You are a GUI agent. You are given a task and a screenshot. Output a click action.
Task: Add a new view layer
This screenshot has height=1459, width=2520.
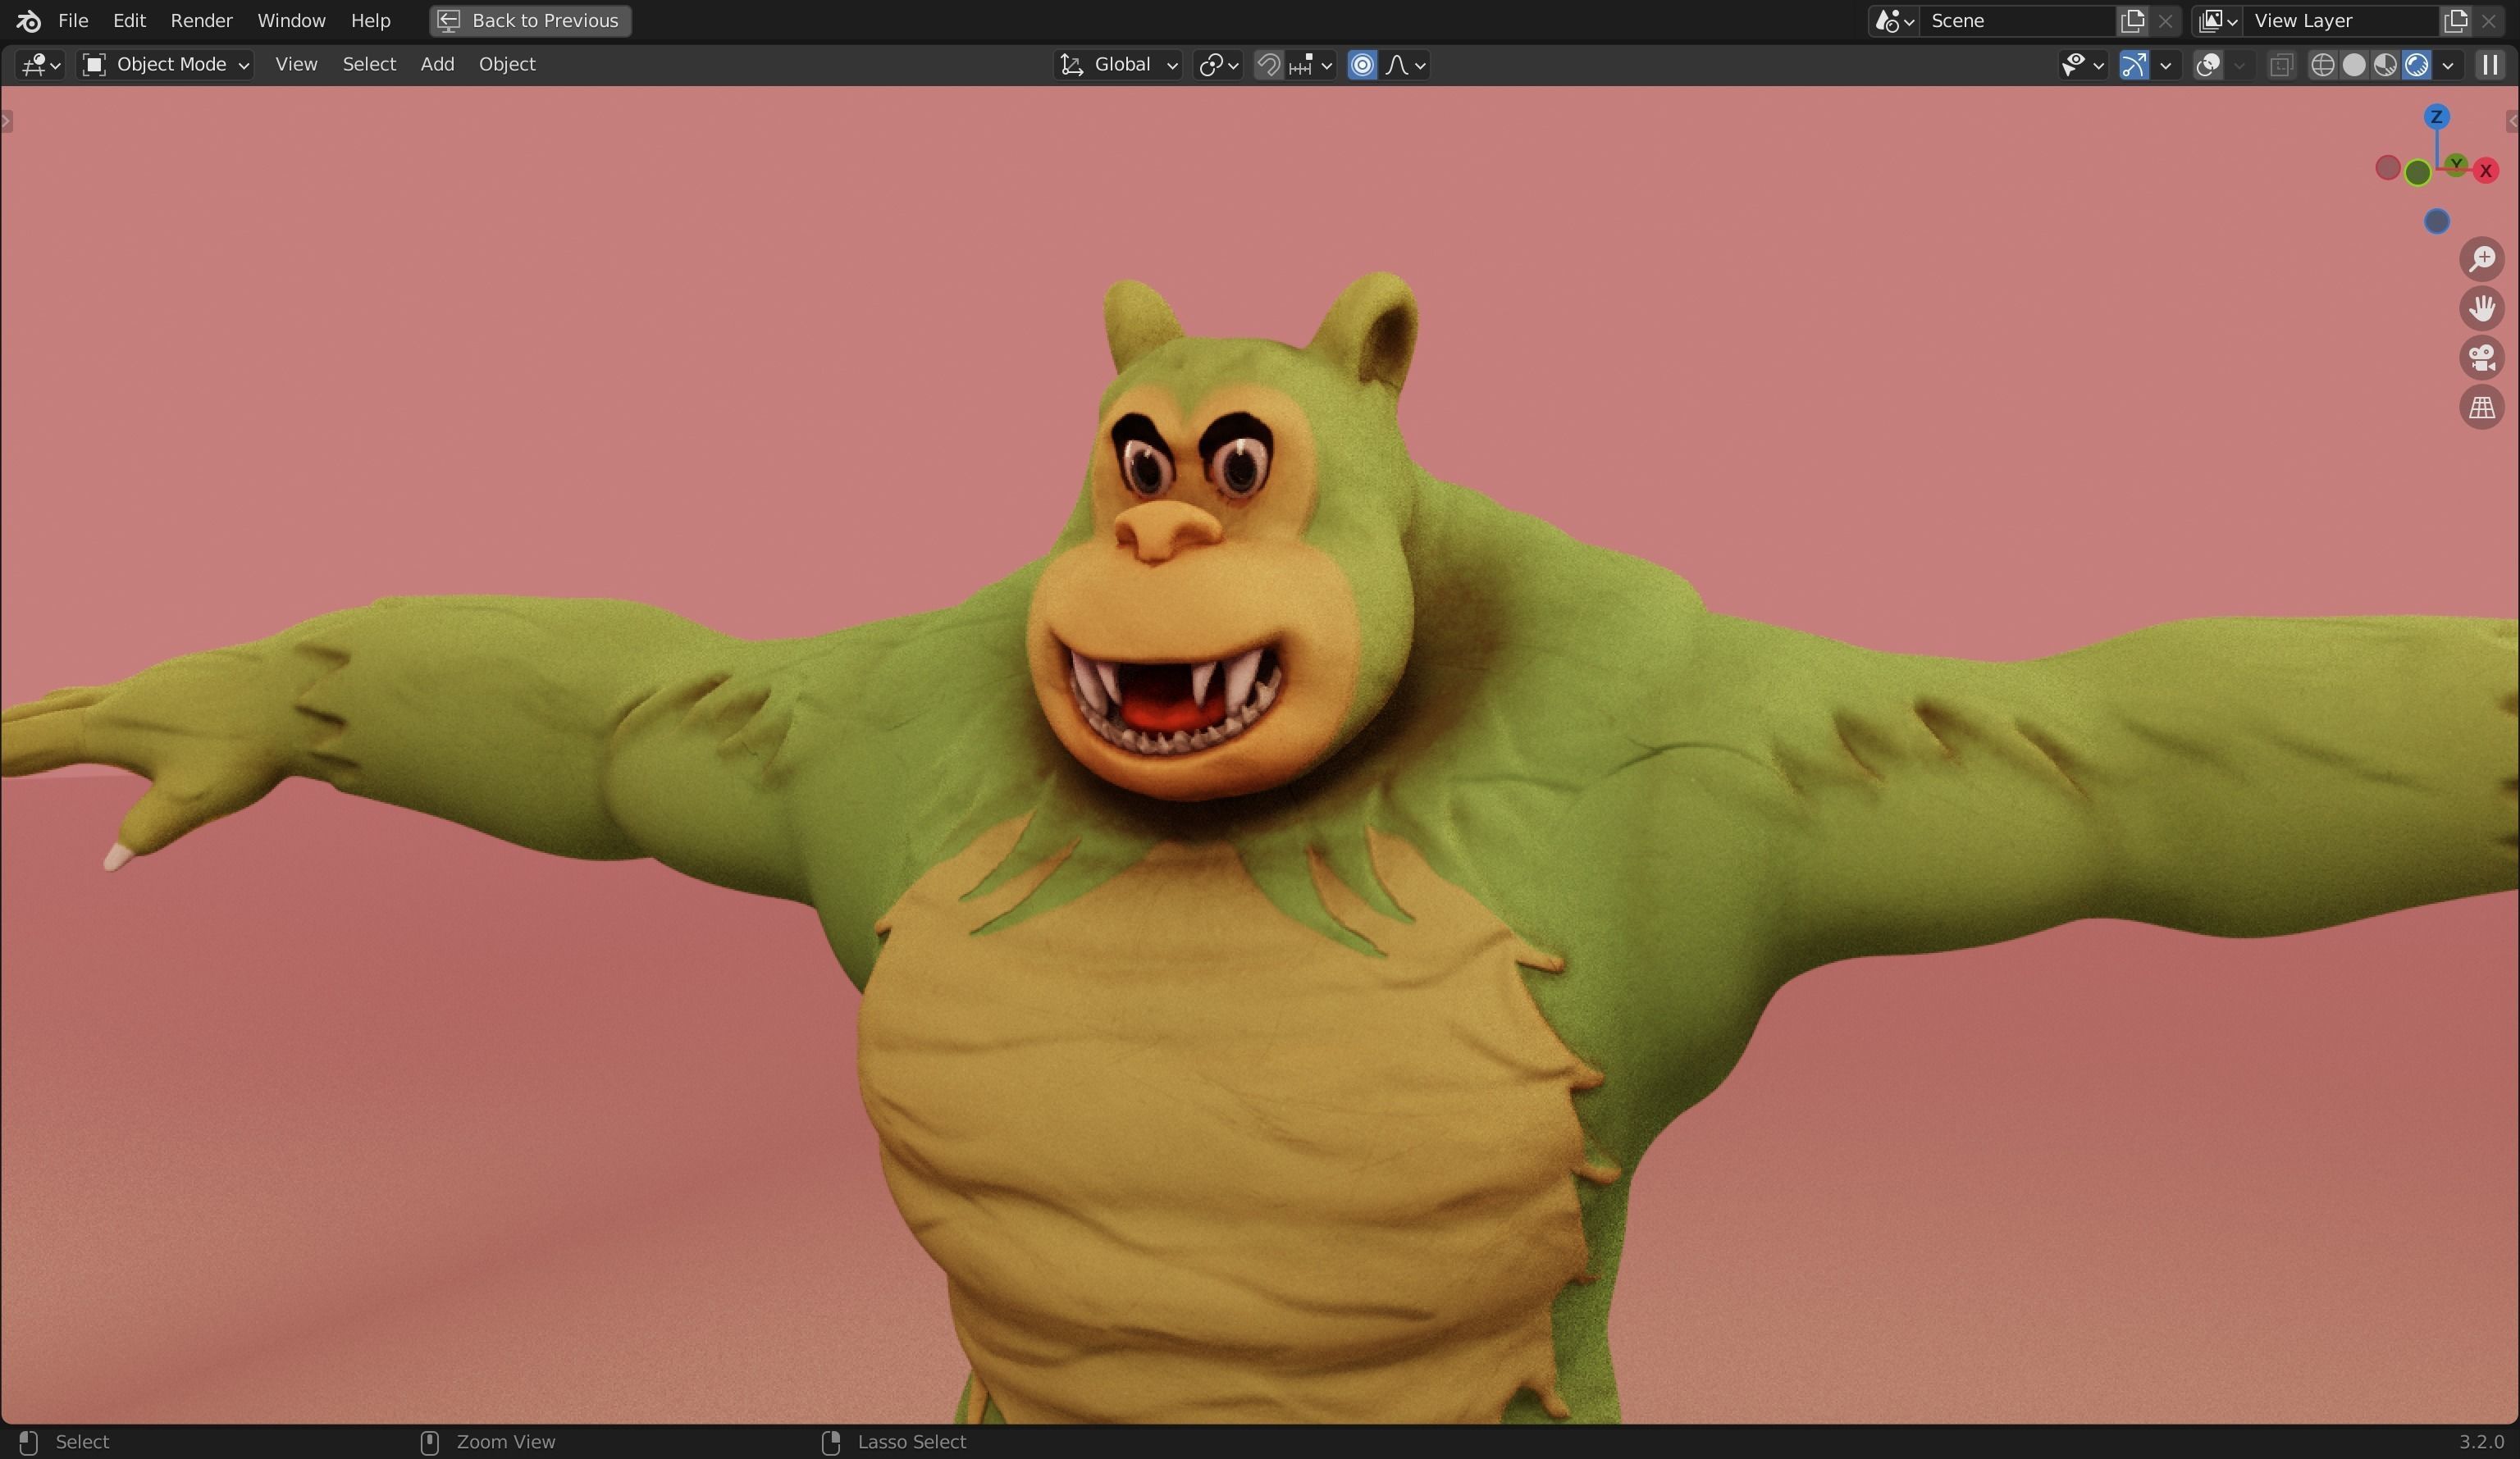coord(2455,21)
